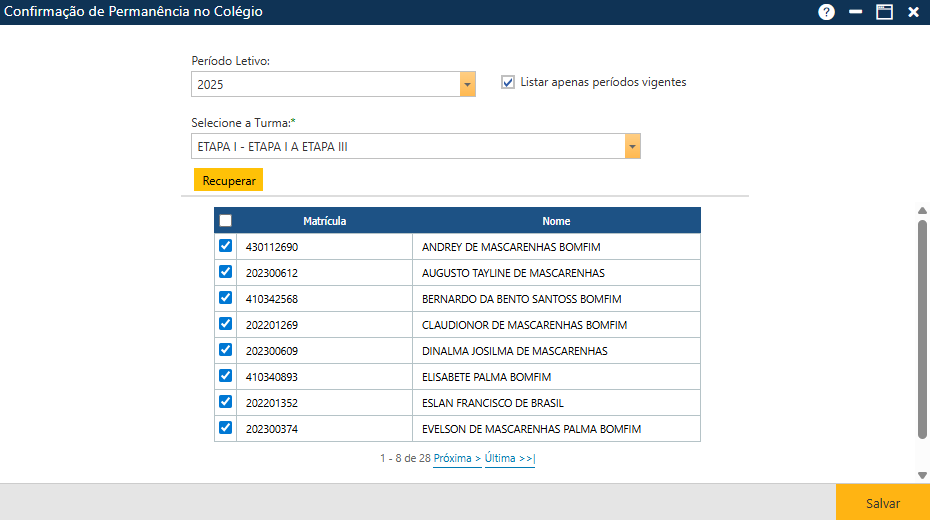Open the Período Letivo dropdown arrow

(468, 85)
